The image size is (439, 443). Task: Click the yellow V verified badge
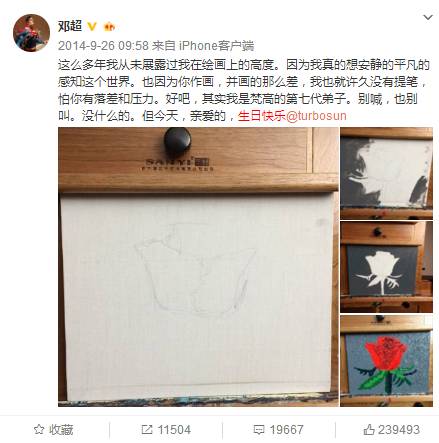tap(92, 26)
